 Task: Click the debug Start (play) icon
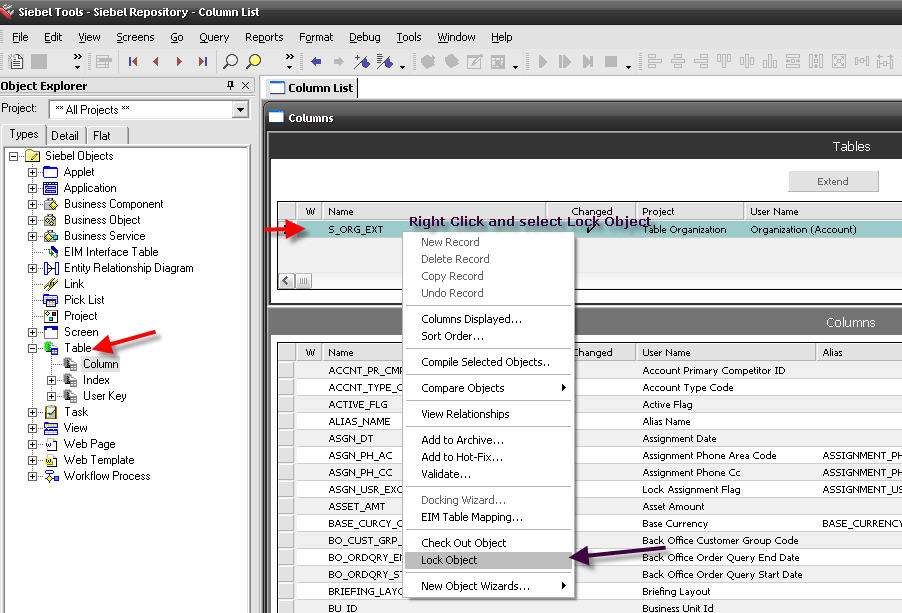click(543, 61)
